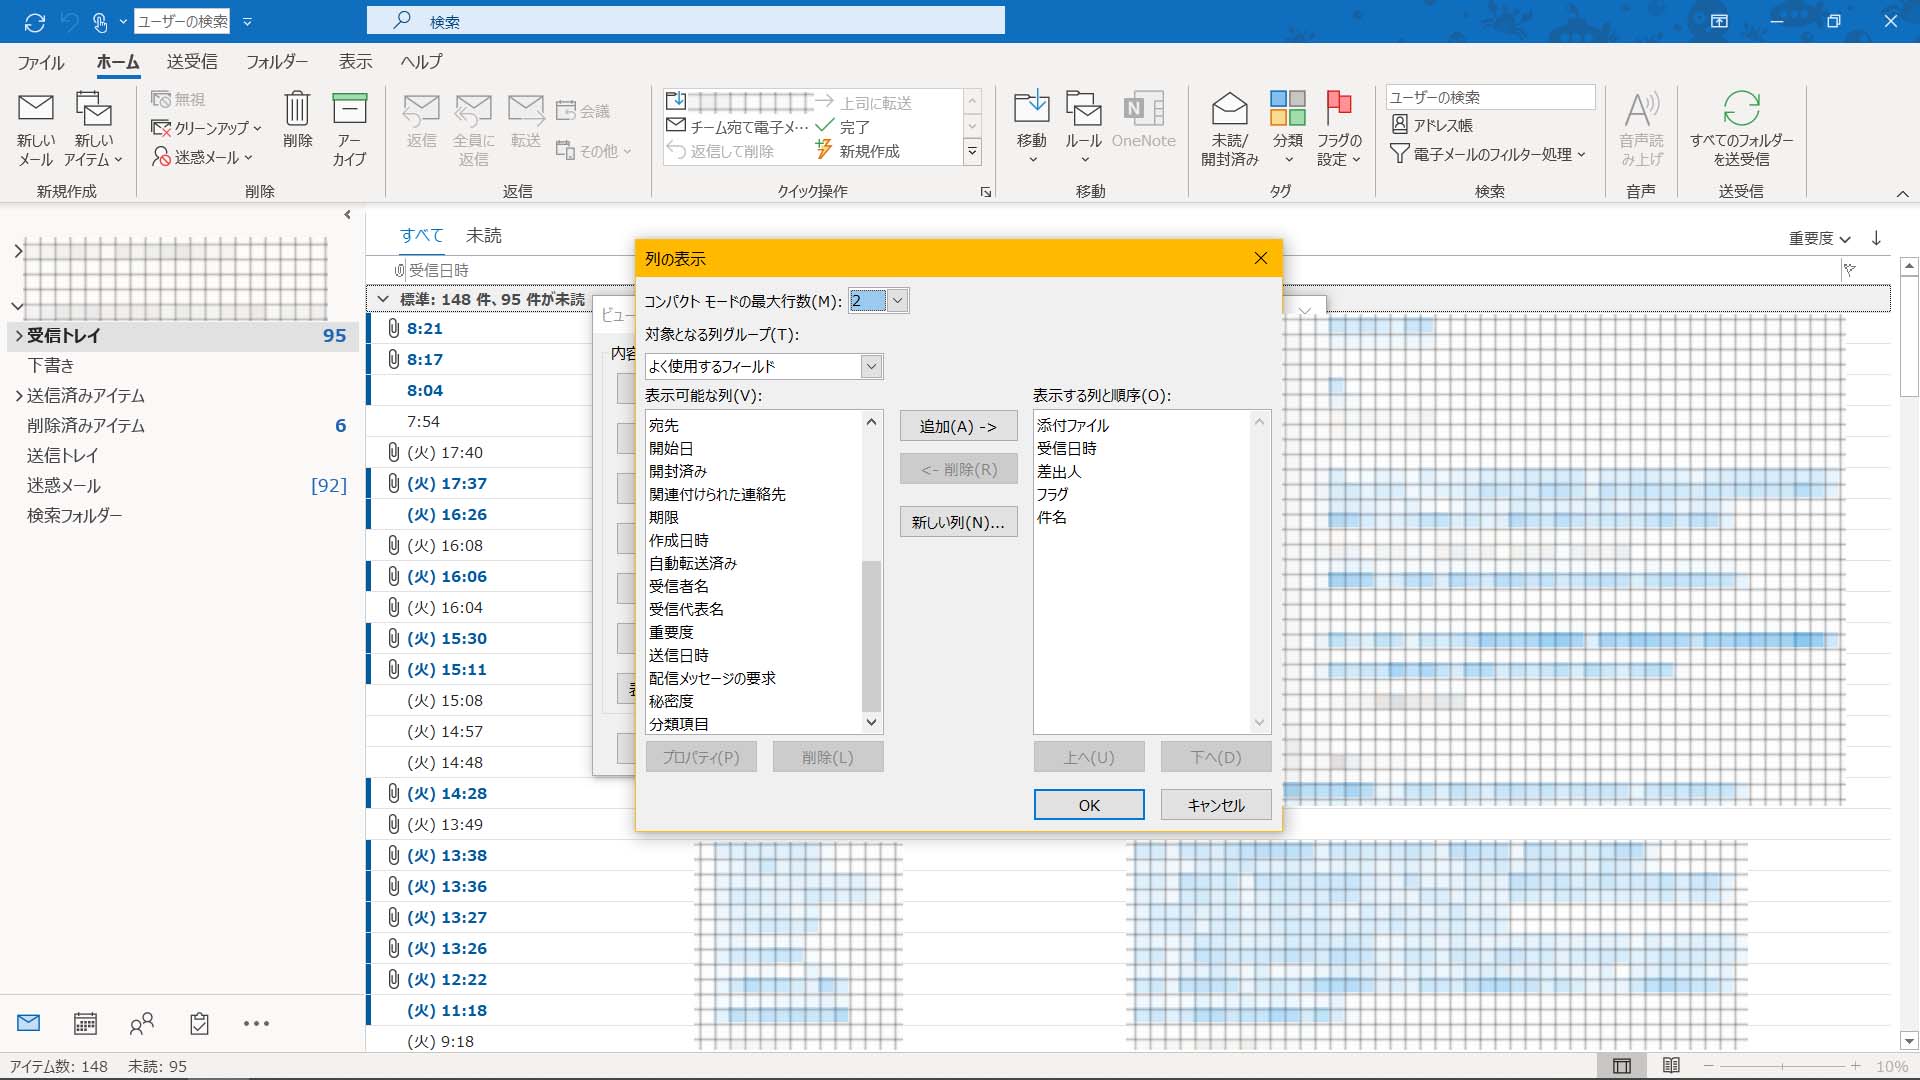Expand the Quick Steps gallery
The width and height of the screenshot is (1920, 1080).
[x=971, y=151]
